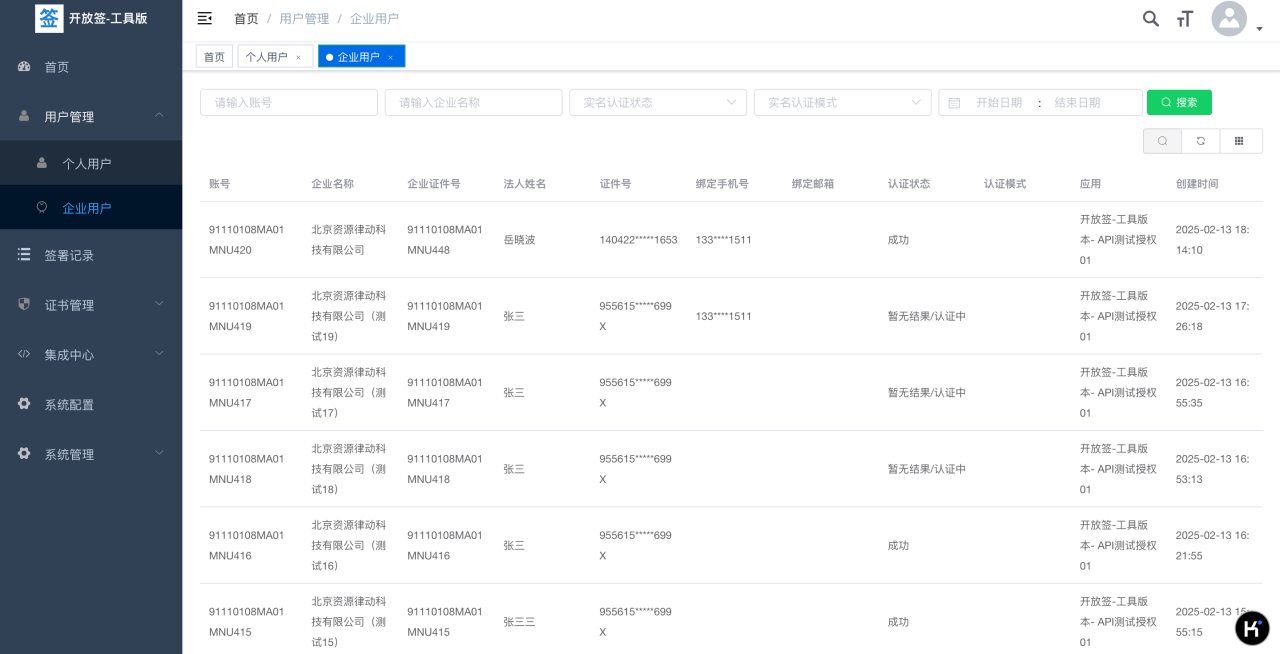
Task: Refresh the table with the refresh icon
Action: tap(1201, 141)
